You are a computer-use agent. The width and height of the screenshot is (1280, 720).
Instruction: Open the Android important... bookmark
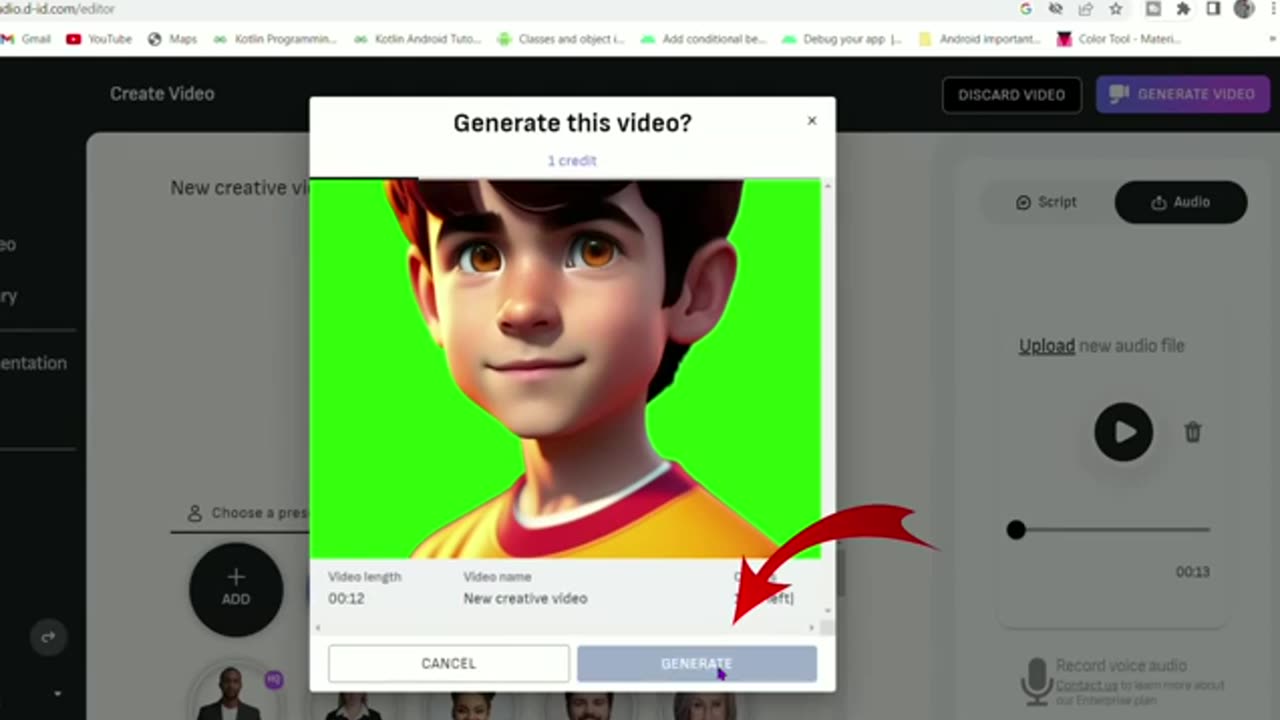coord(980,39)
